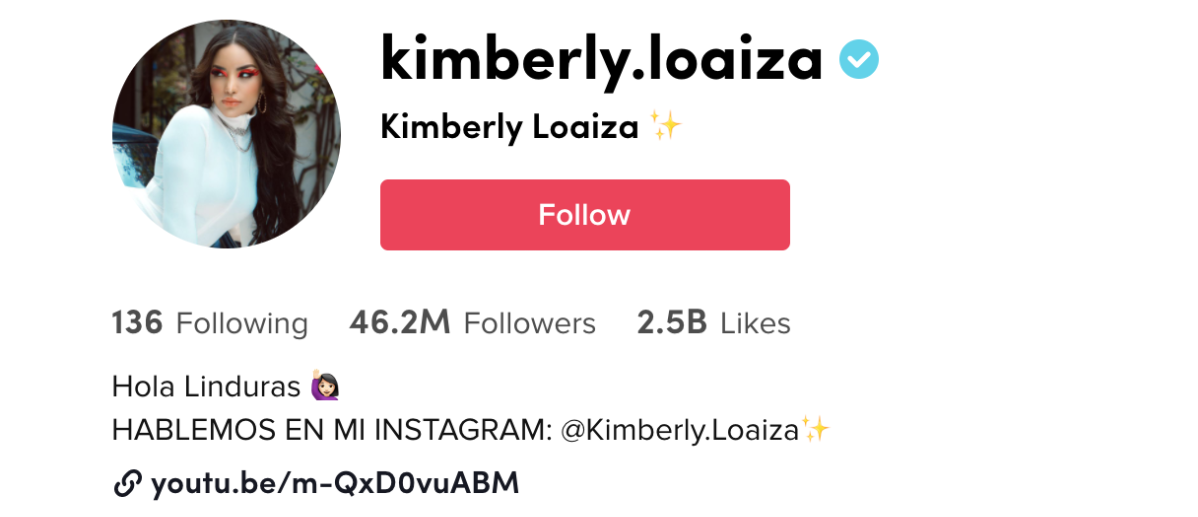Click the Hola Linduras bio text
Image resolution: width=1198 pixels, height=517 pixels.
[x=206, y=387]
